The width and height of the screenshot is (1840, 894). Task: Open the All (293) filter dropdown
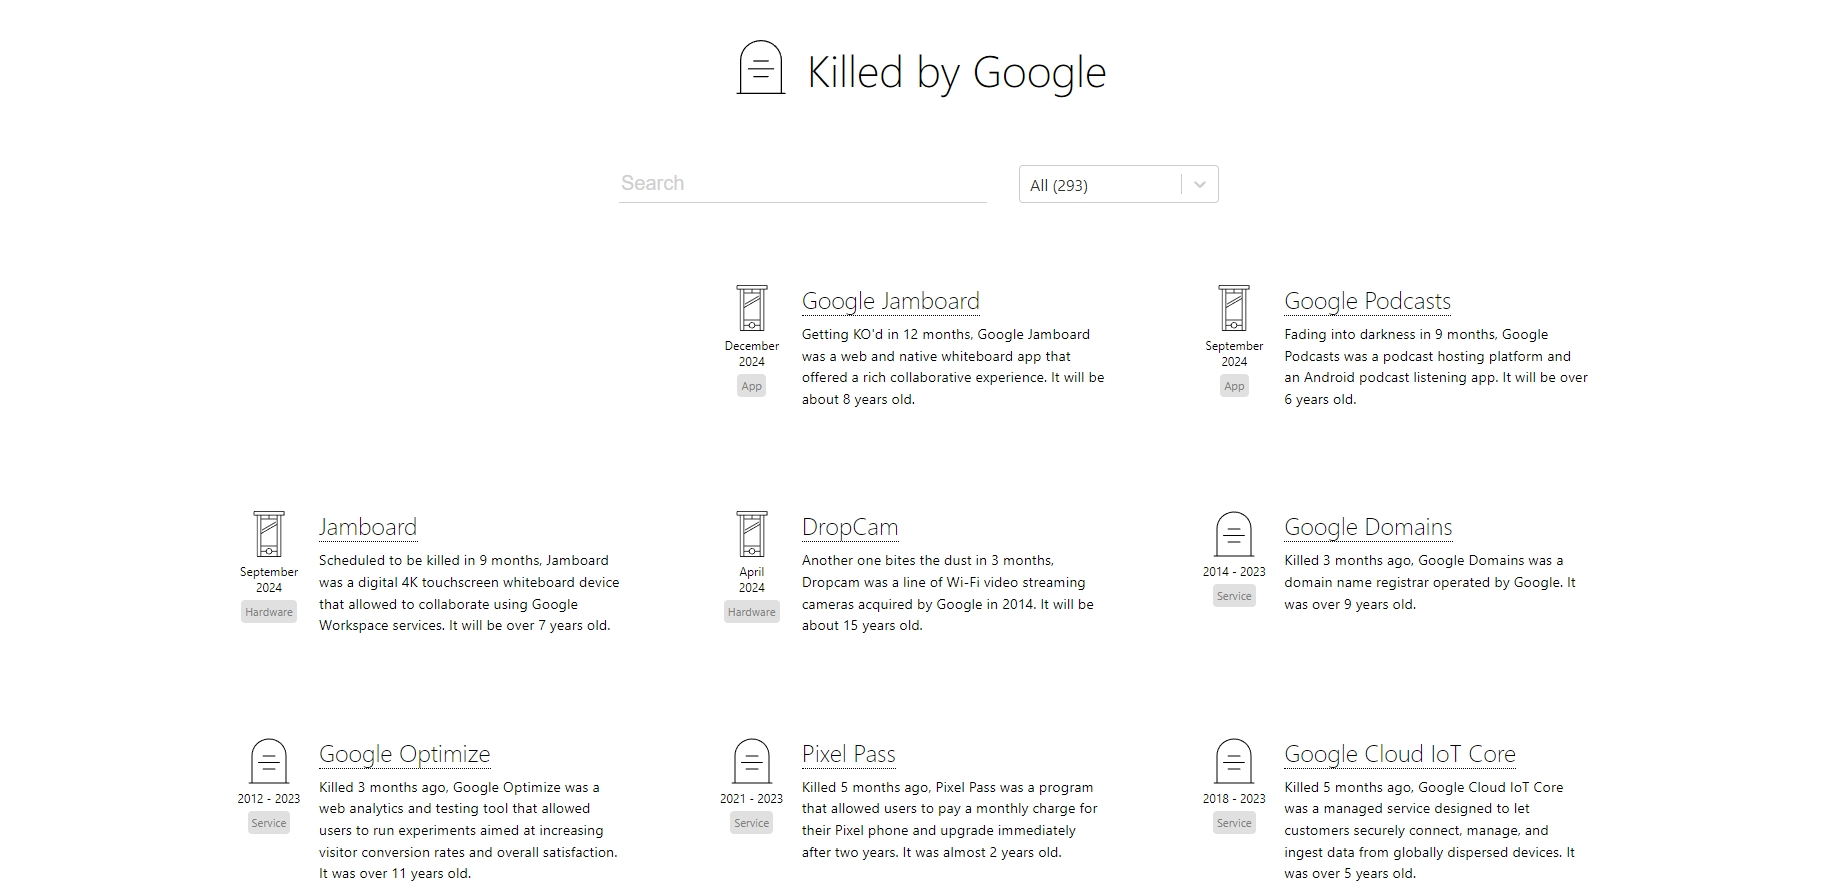(1100, 185)
